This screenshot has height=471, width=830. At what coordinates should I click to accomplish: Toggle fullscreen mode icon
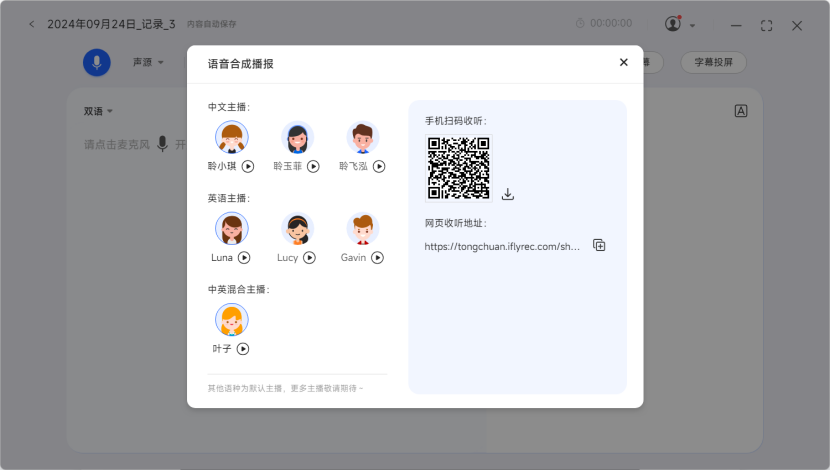766,25
